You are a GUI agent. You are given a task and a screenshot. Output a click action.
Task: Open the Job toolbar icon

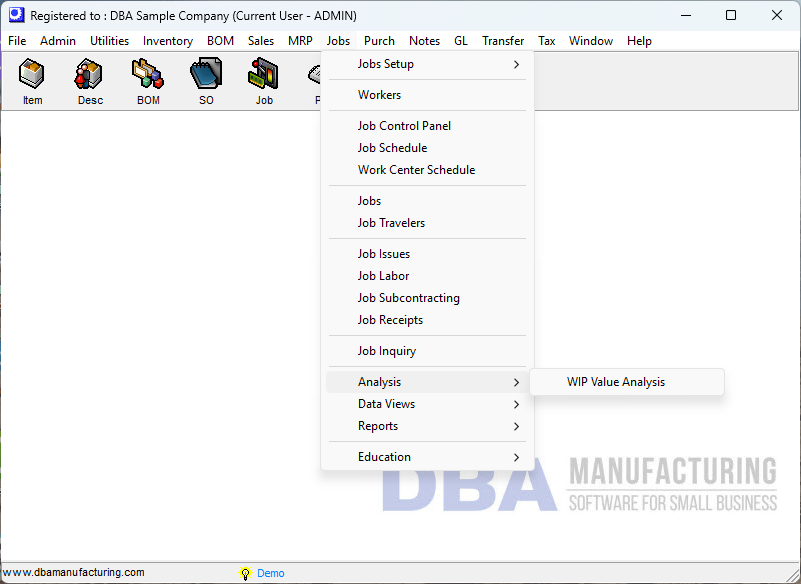(264, 81)
